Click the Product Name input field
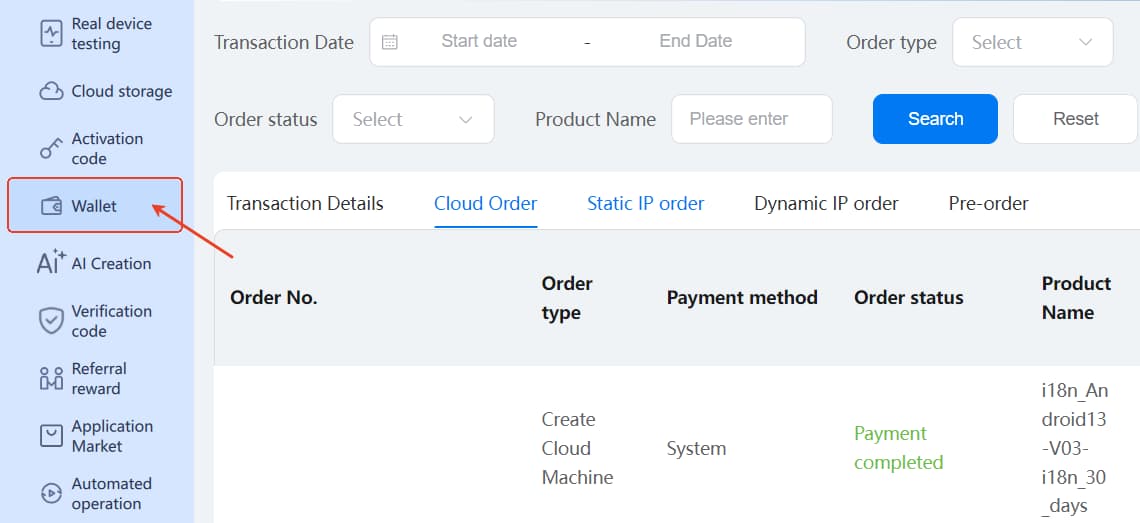 pos(751,119)
